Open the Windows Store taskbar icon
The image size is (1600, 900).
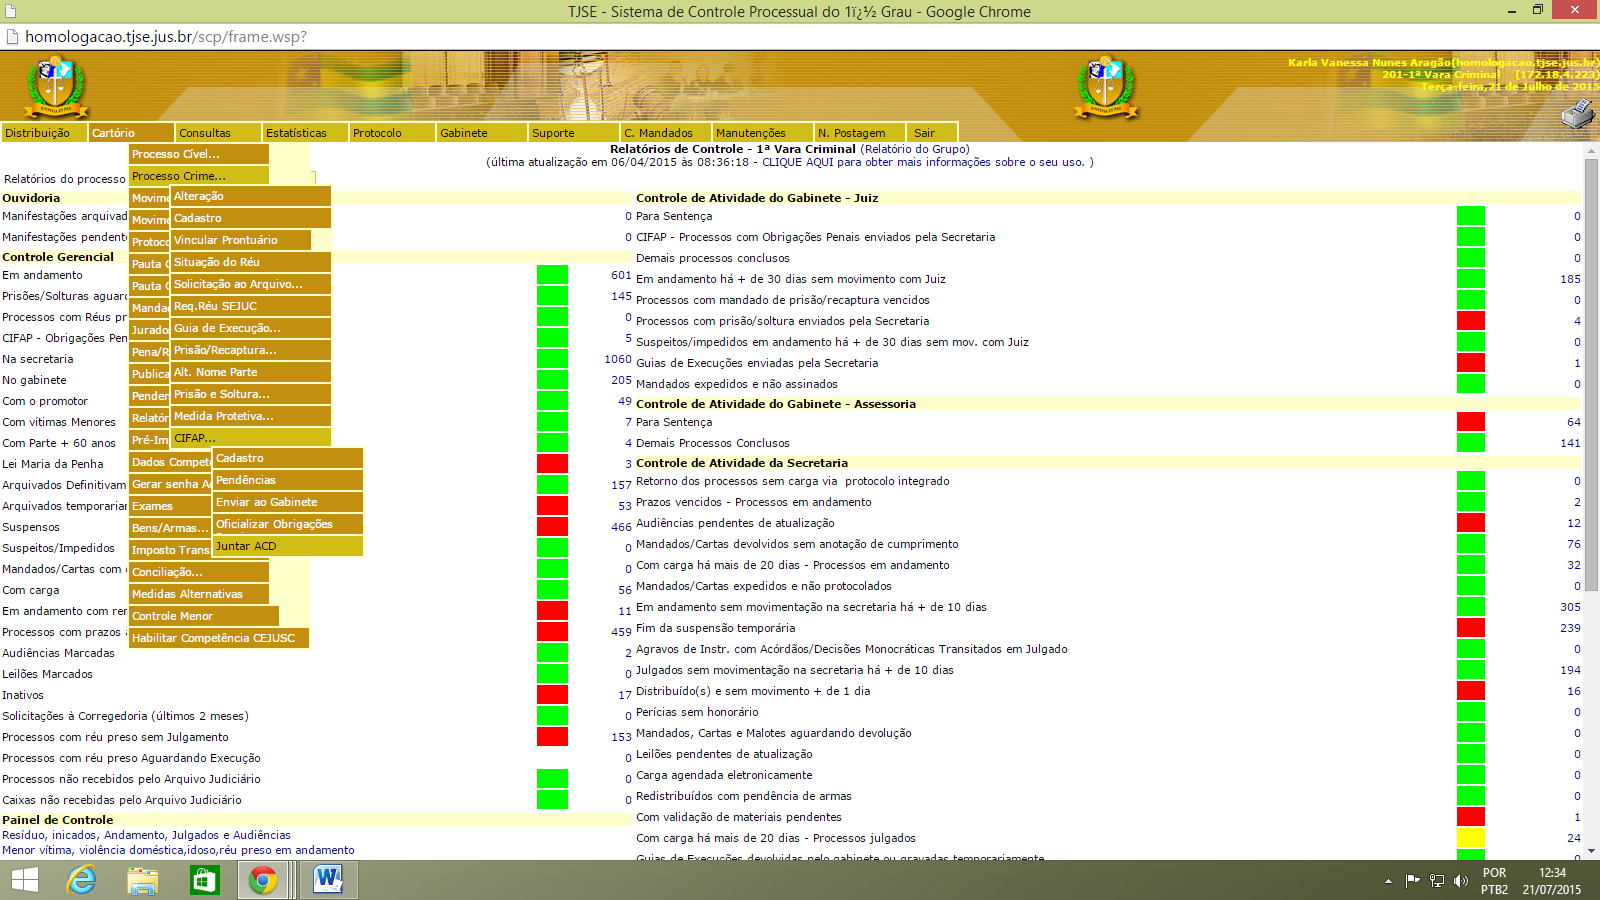(x=204, y=880)
